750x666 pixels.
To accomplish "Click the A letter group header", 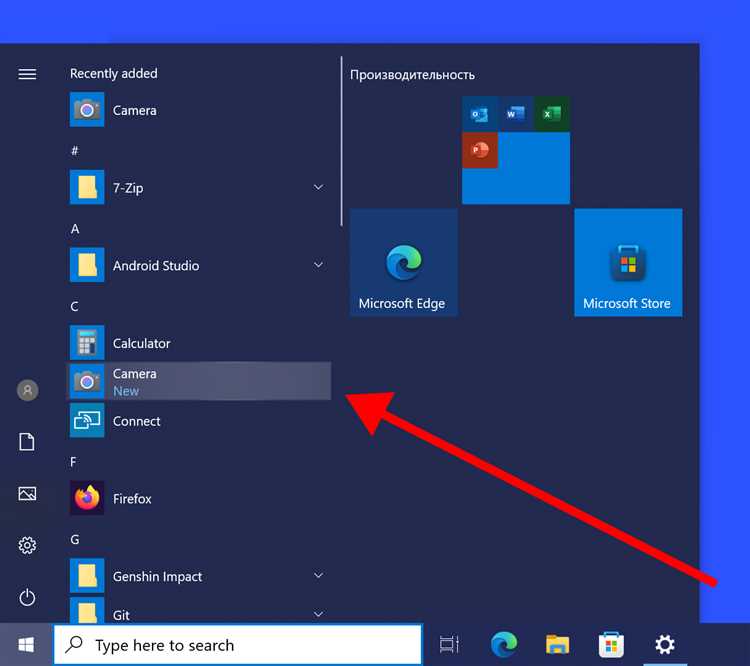I will coord(75,229).
